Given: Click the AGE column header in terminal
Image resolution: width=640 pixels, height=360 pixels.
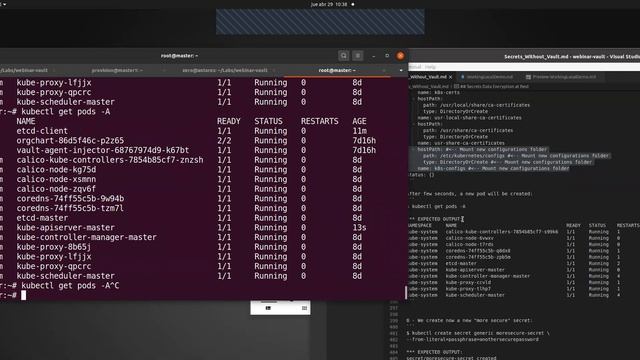Looking at the screenshot, I should coord(359,121).
